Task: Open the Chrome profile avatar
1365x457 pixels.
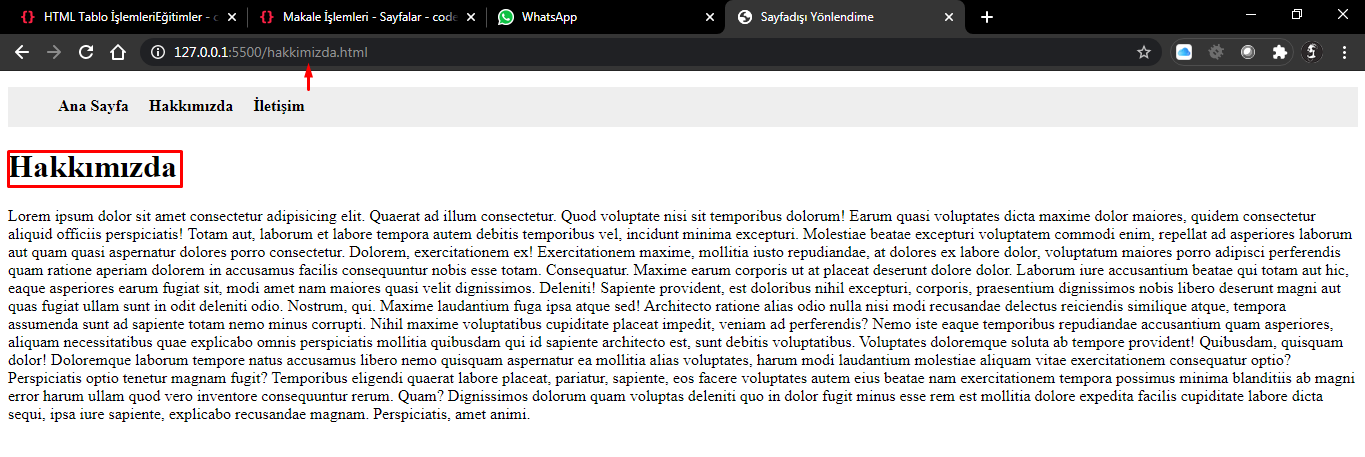Action: [x=1312, y=53]
